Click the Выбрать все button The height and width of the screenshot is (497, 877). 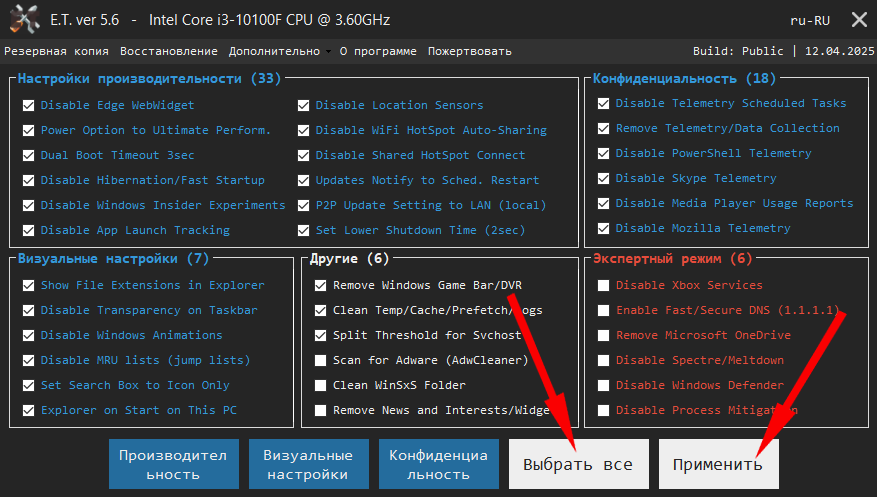point(578,464)
